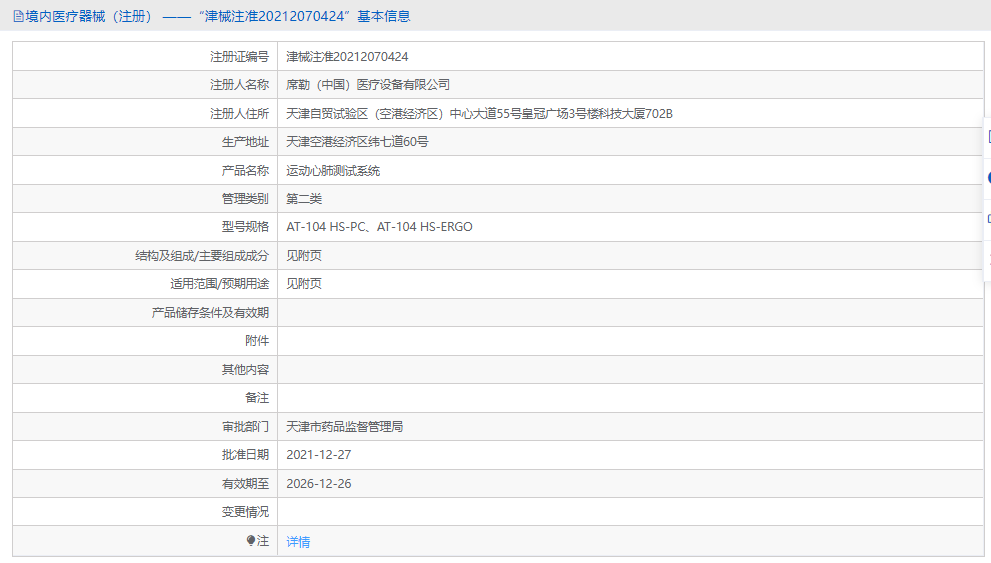Click the 批准日期 label
The height and width of the screenshot is (563, 991).
click(x=245, y=455)
